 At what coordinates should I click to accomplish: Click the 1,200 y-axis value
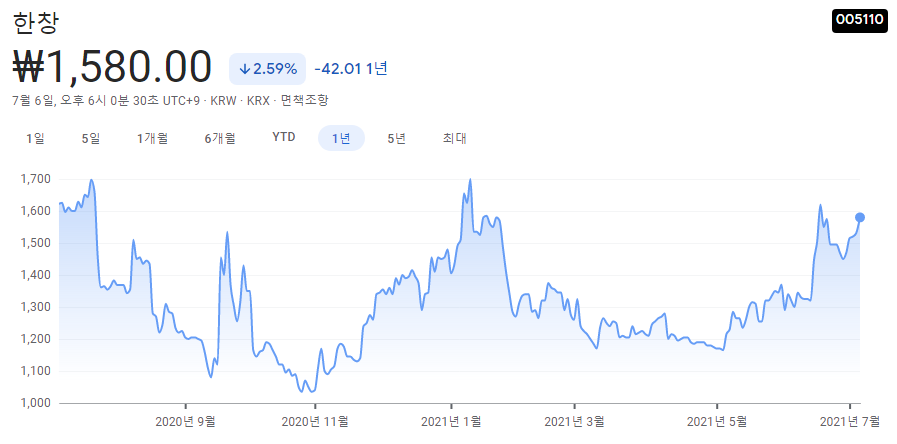[x=35, y=339]
